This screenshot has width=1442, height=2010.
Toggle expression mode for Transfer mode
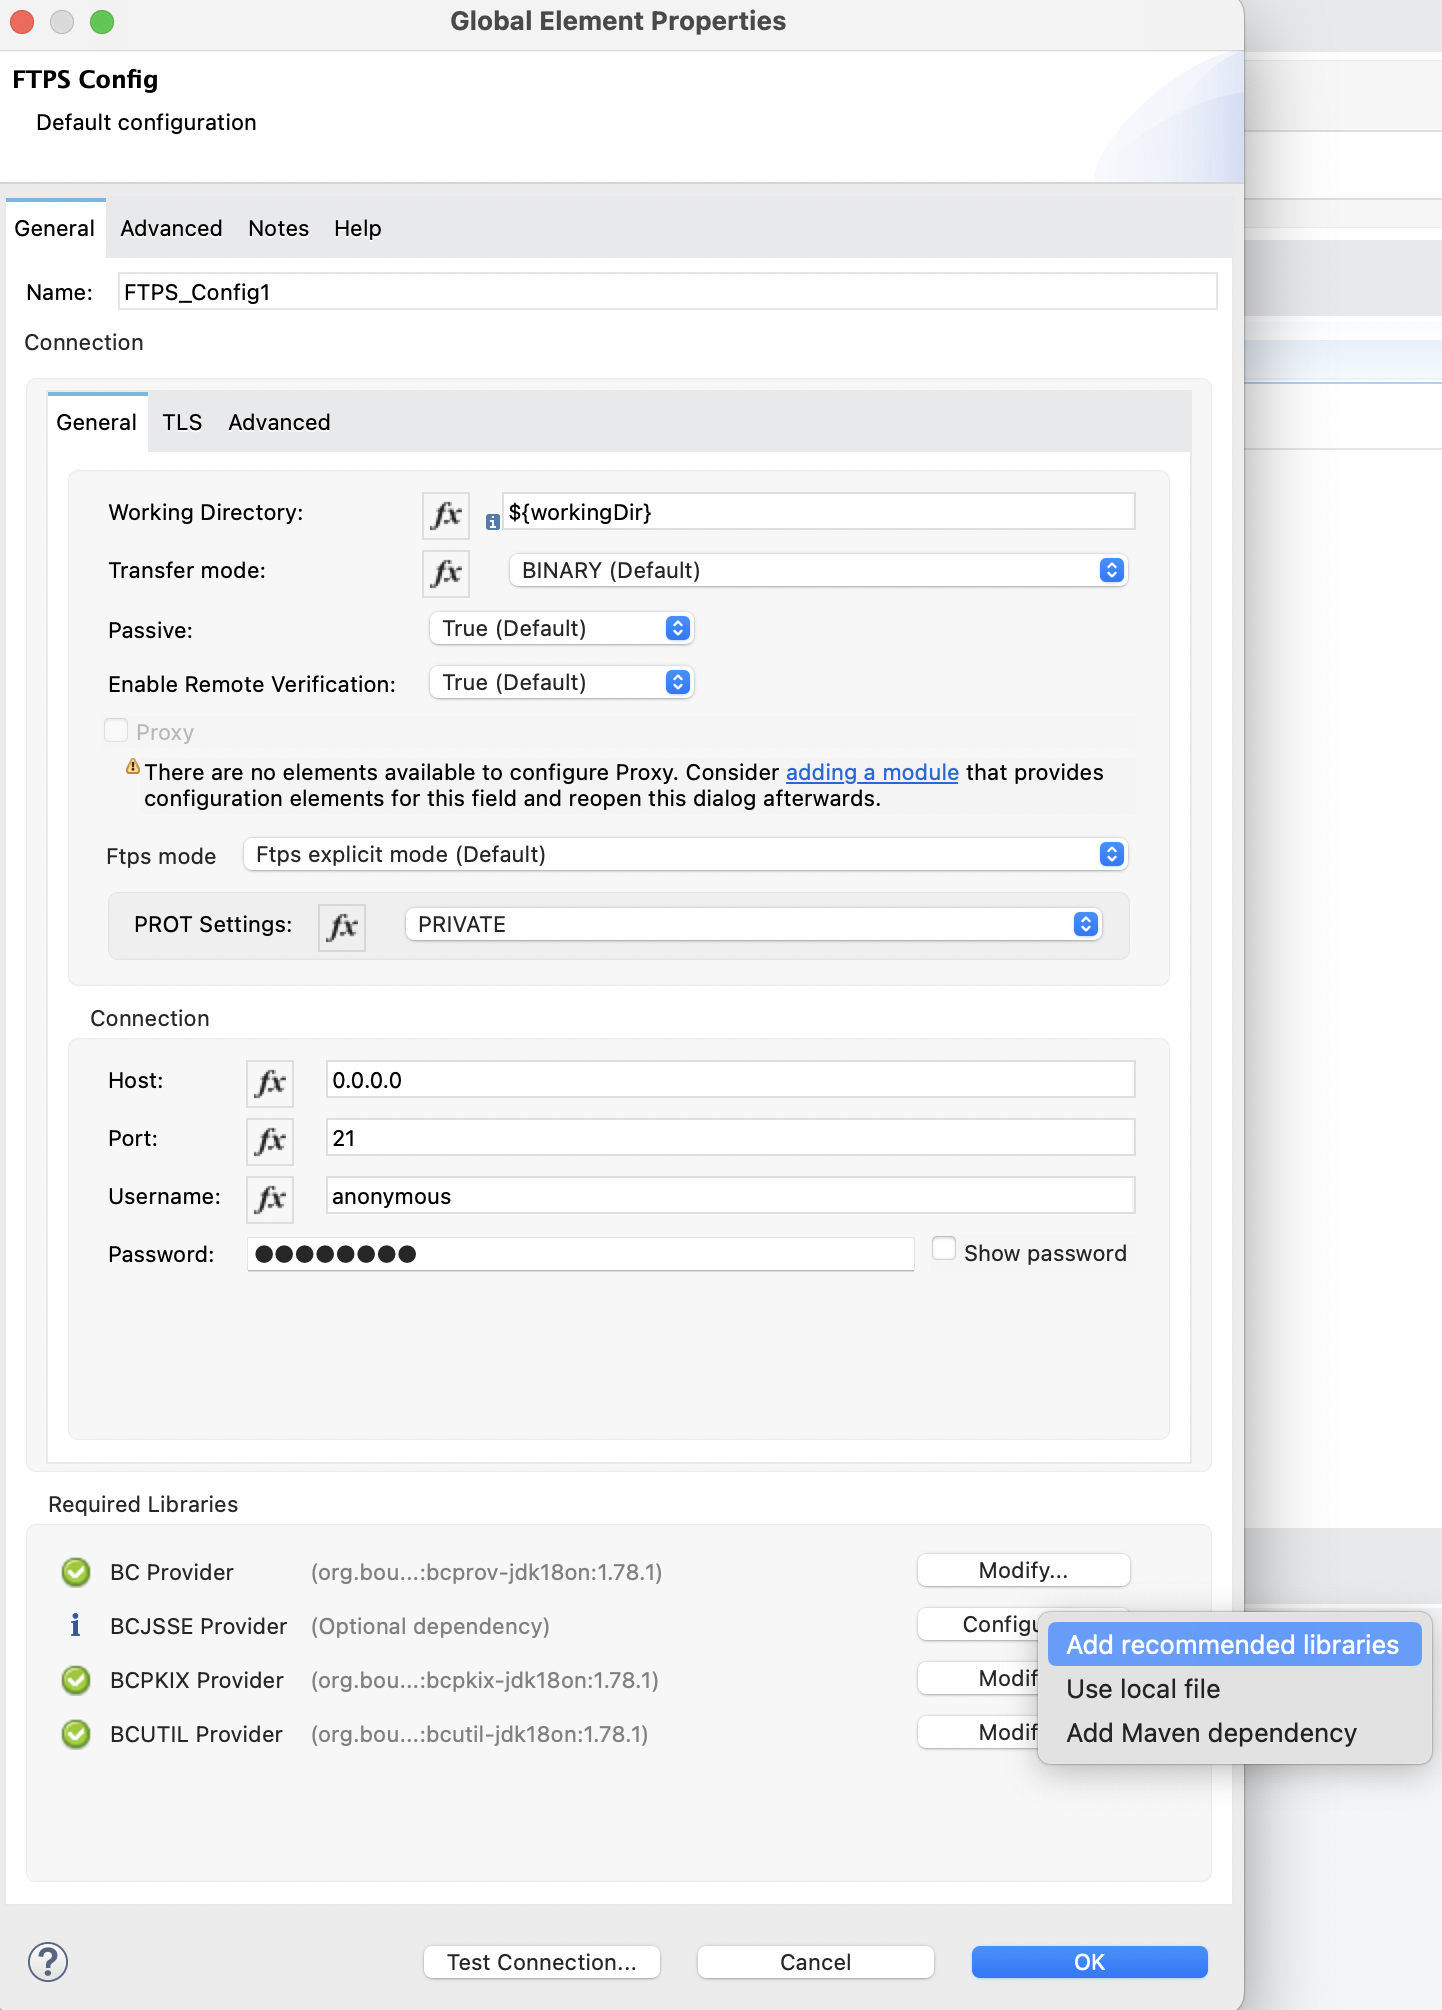(x=445, y=573)
